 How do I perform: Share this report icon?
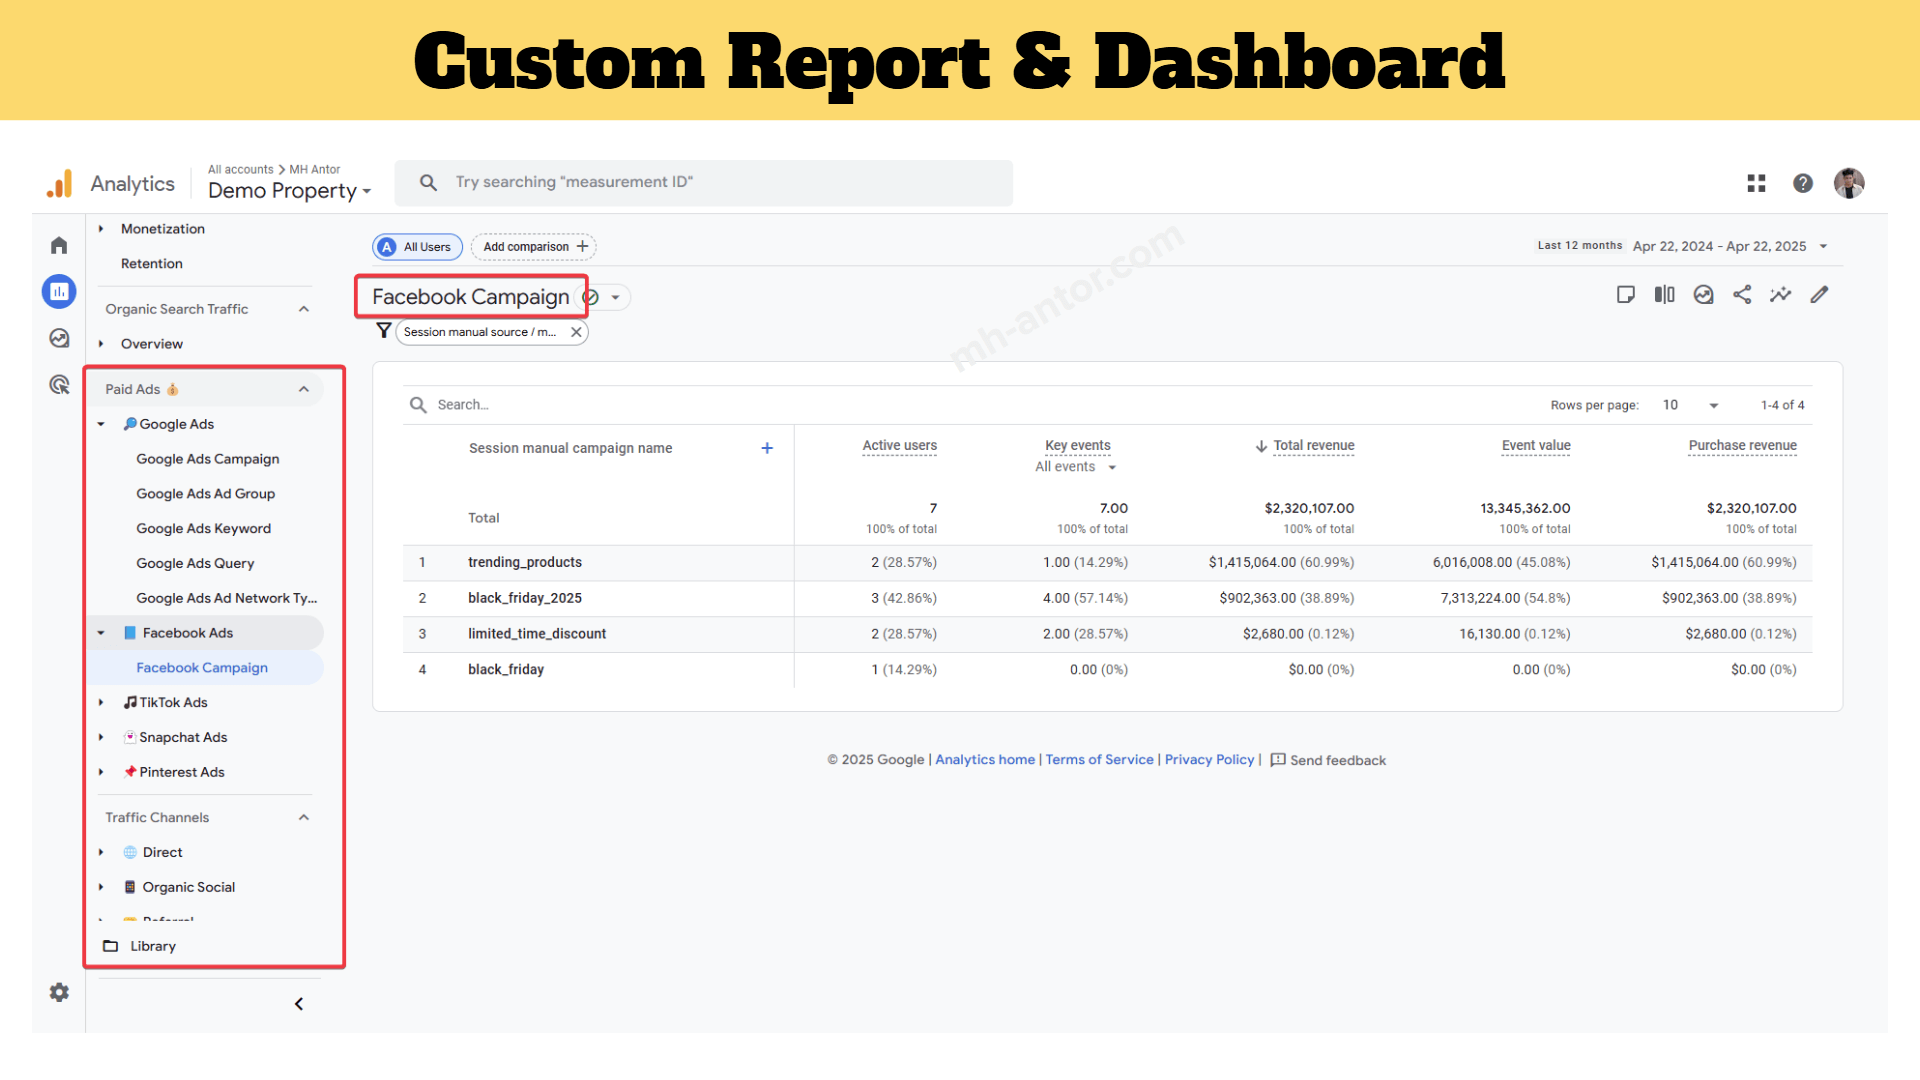(x=1742, y=294)
